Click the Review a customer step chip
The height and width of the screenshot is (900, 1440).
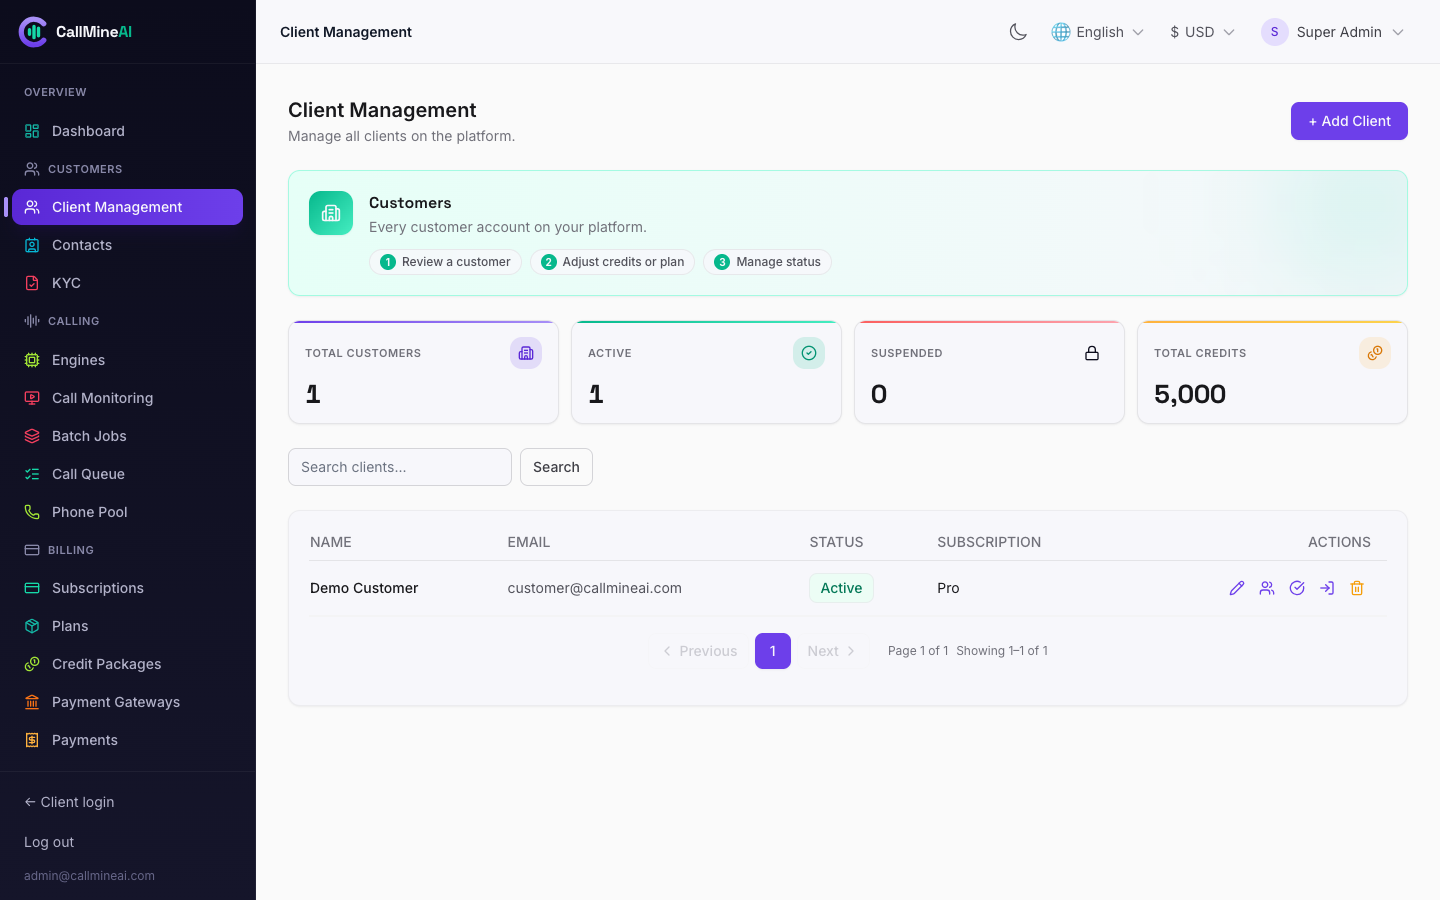tap(445, 262)
